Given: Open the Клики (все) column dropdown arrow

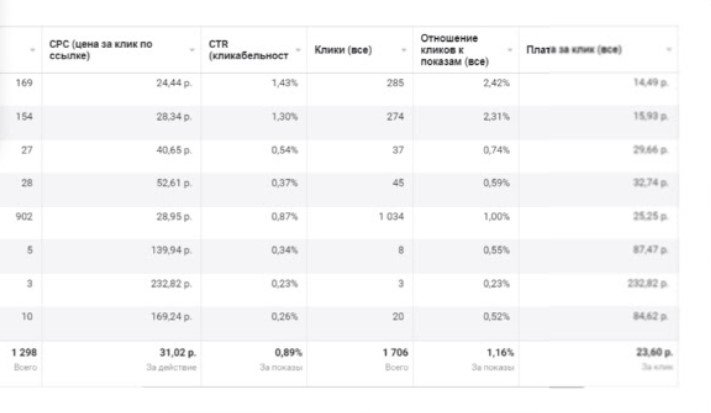Looking at the screenshot, I should click(403, 50).
